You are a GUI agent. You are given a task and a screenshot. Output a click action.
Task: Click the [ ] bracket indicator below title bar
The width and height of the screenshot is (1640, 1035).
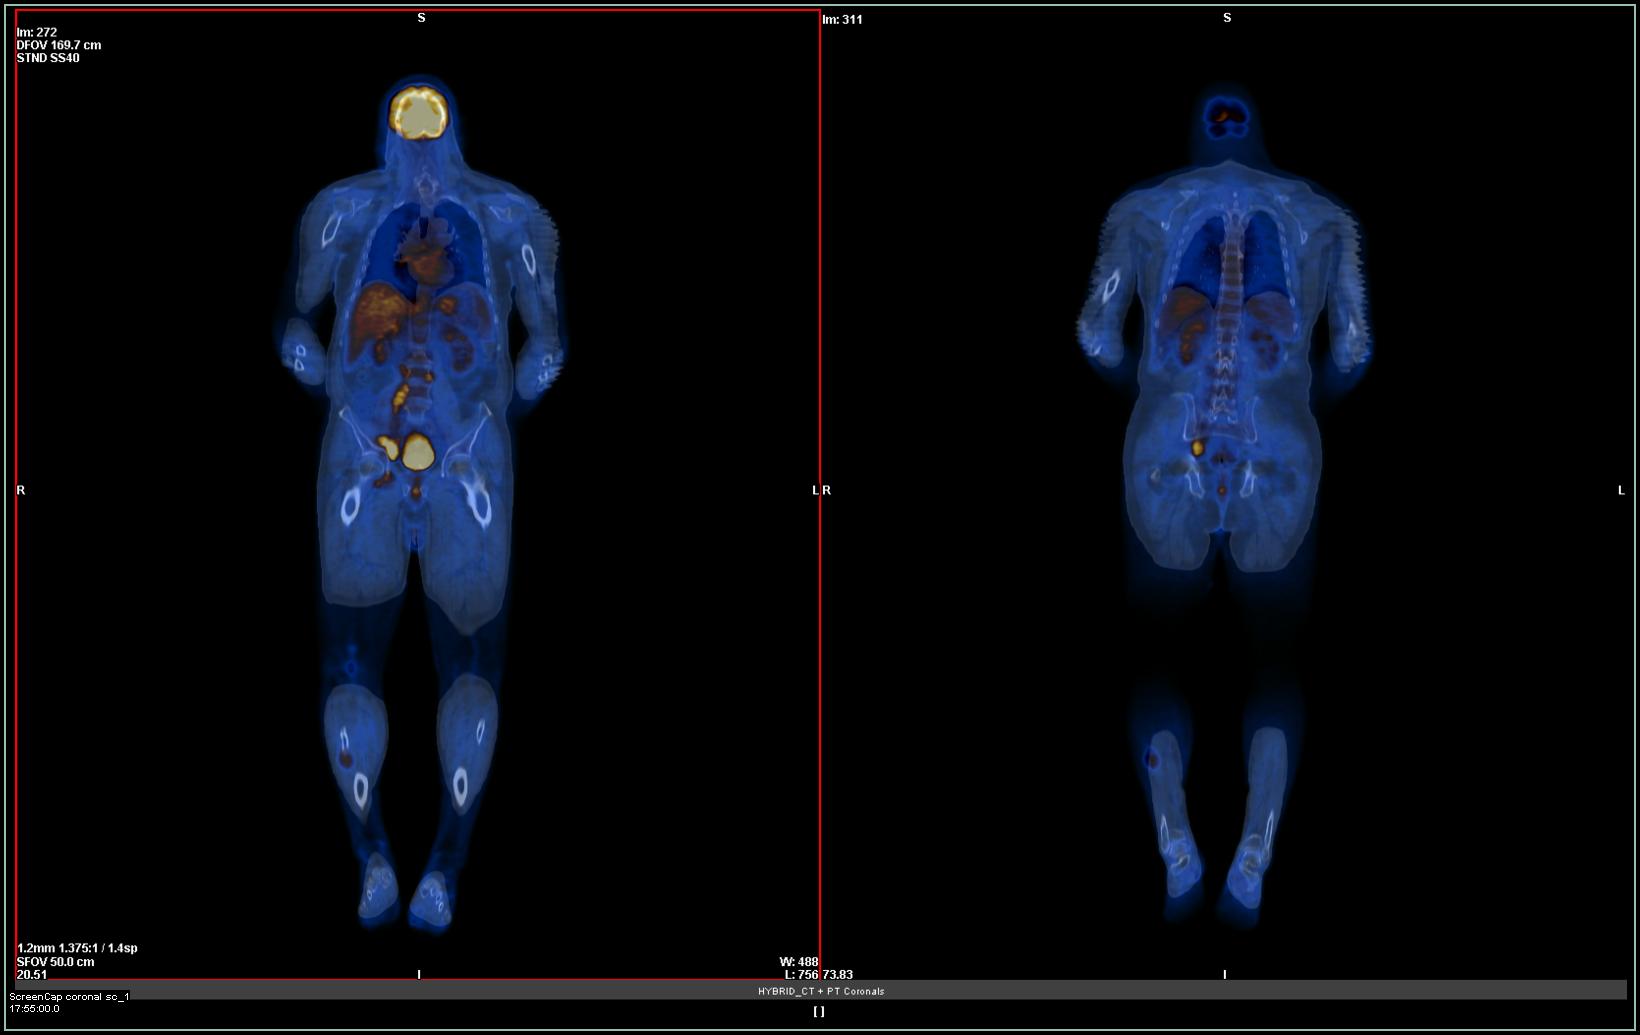click(x=819, y=1011)
